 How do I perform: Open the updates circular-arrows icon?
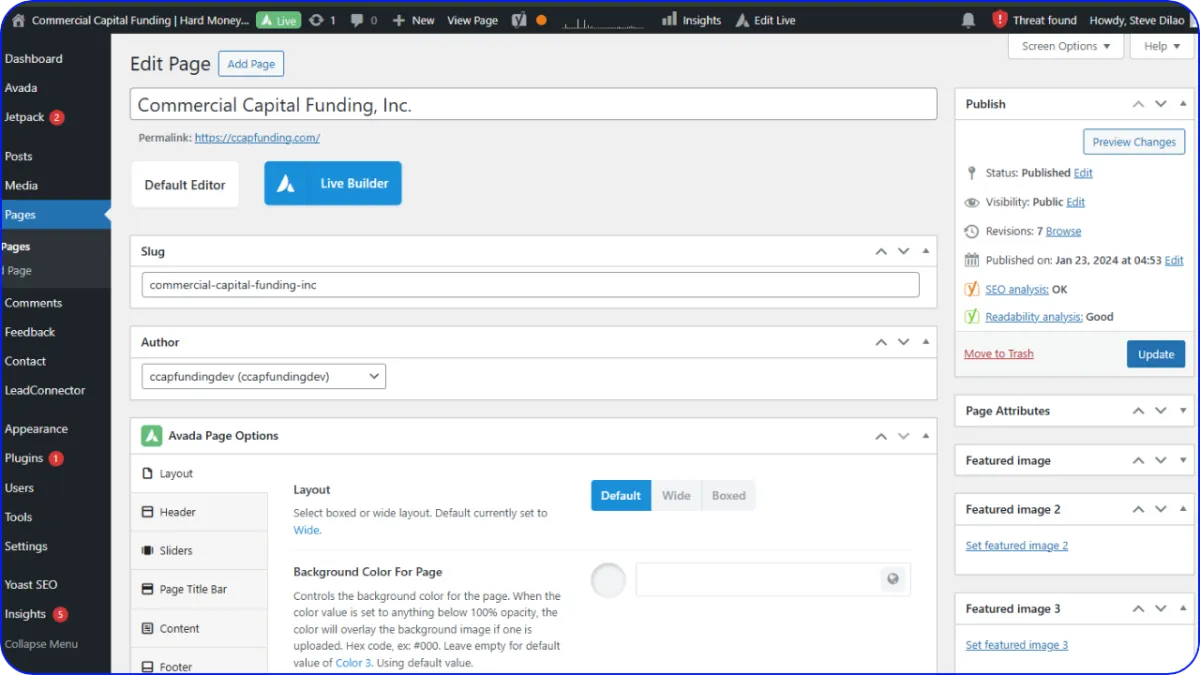coord(316,20)
